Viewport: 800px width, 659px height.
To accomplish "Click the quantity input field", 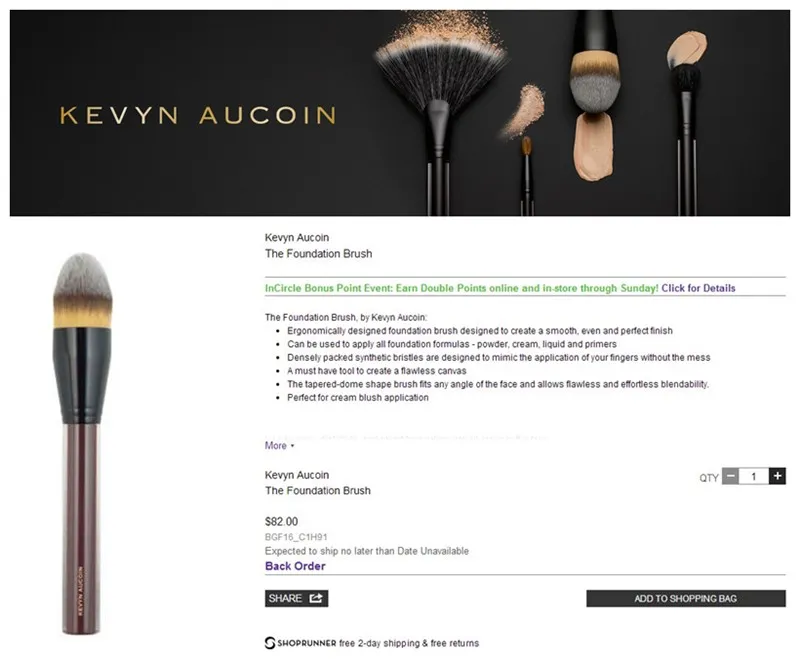I will [x=754, y=476].
